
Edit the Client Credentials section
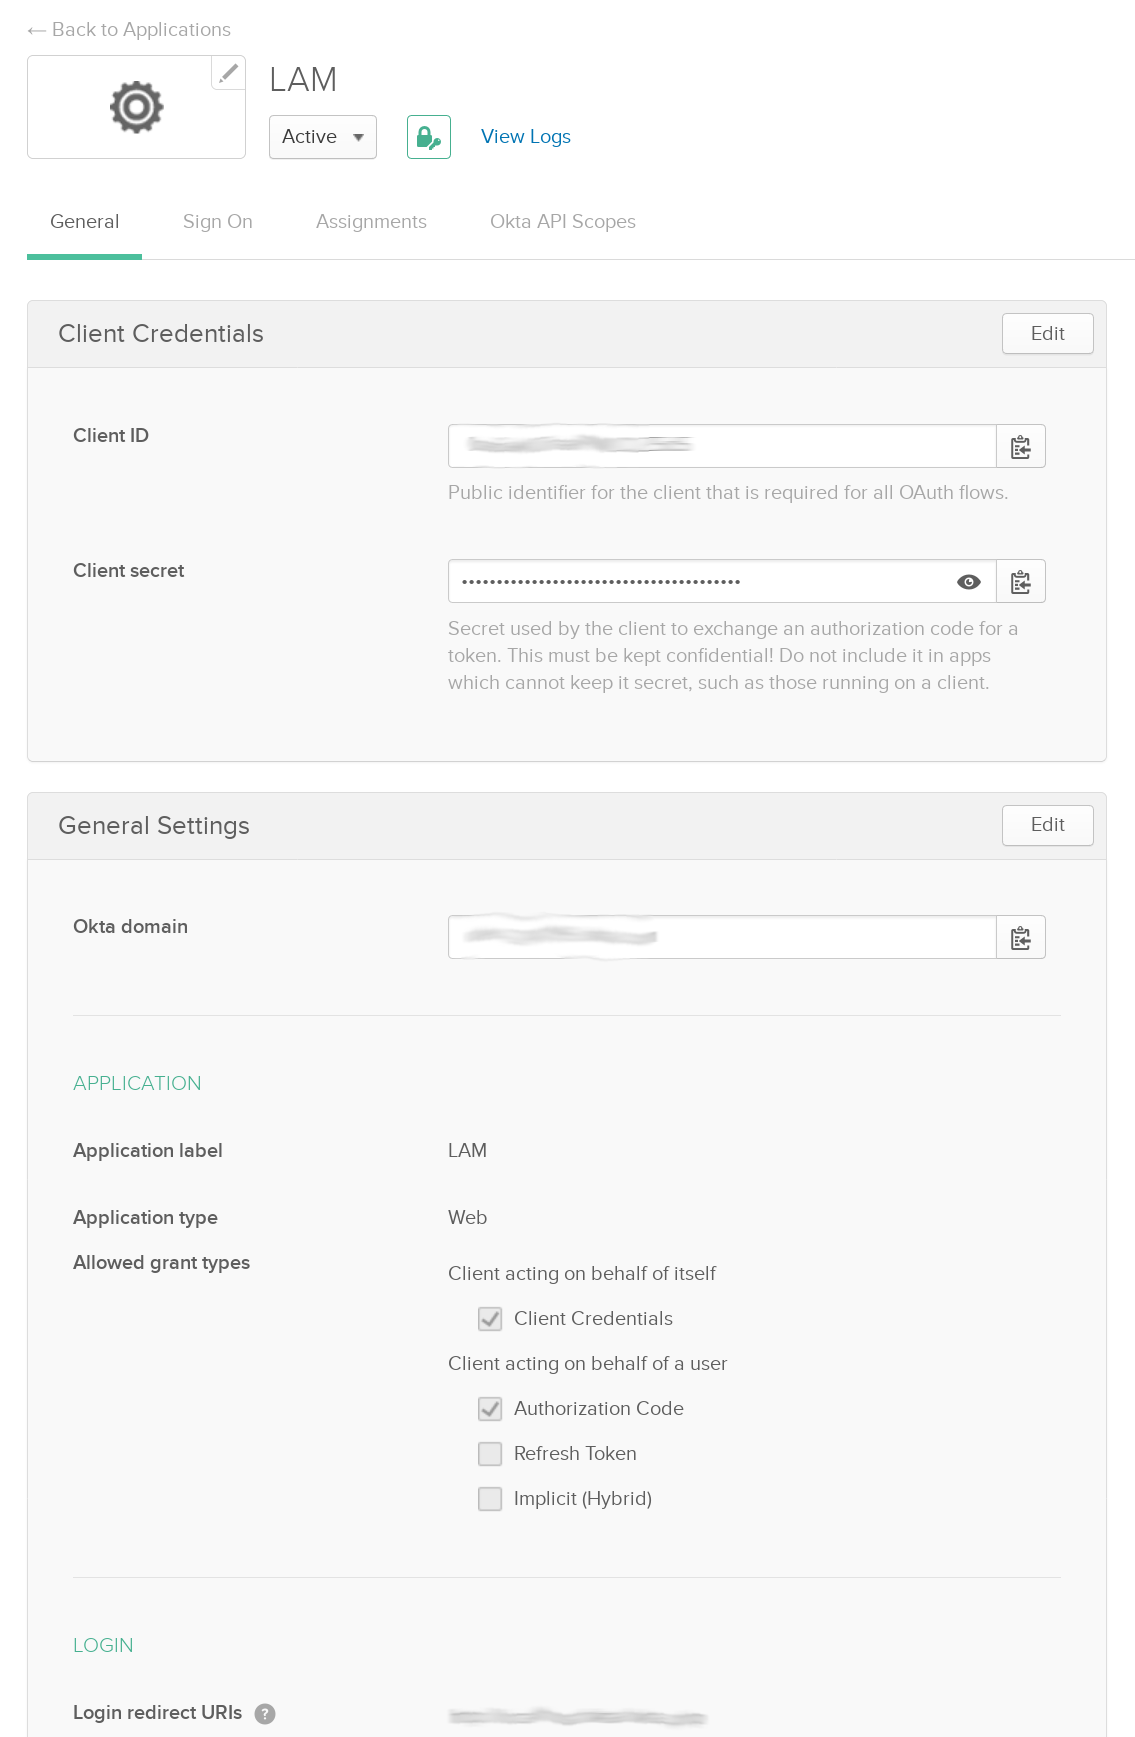pyautogui.click(x=1047, y=334)
